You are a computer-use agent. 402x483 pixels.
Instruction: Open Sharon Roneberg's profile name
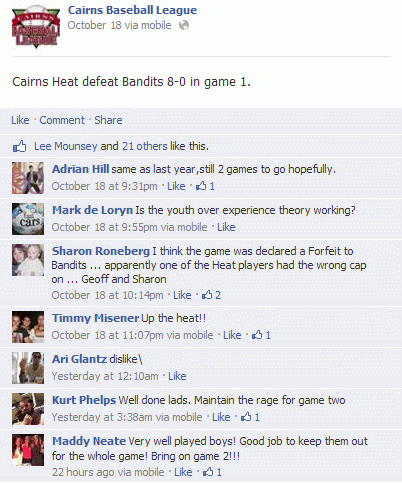pyautogui.click(x=101, y=251)
